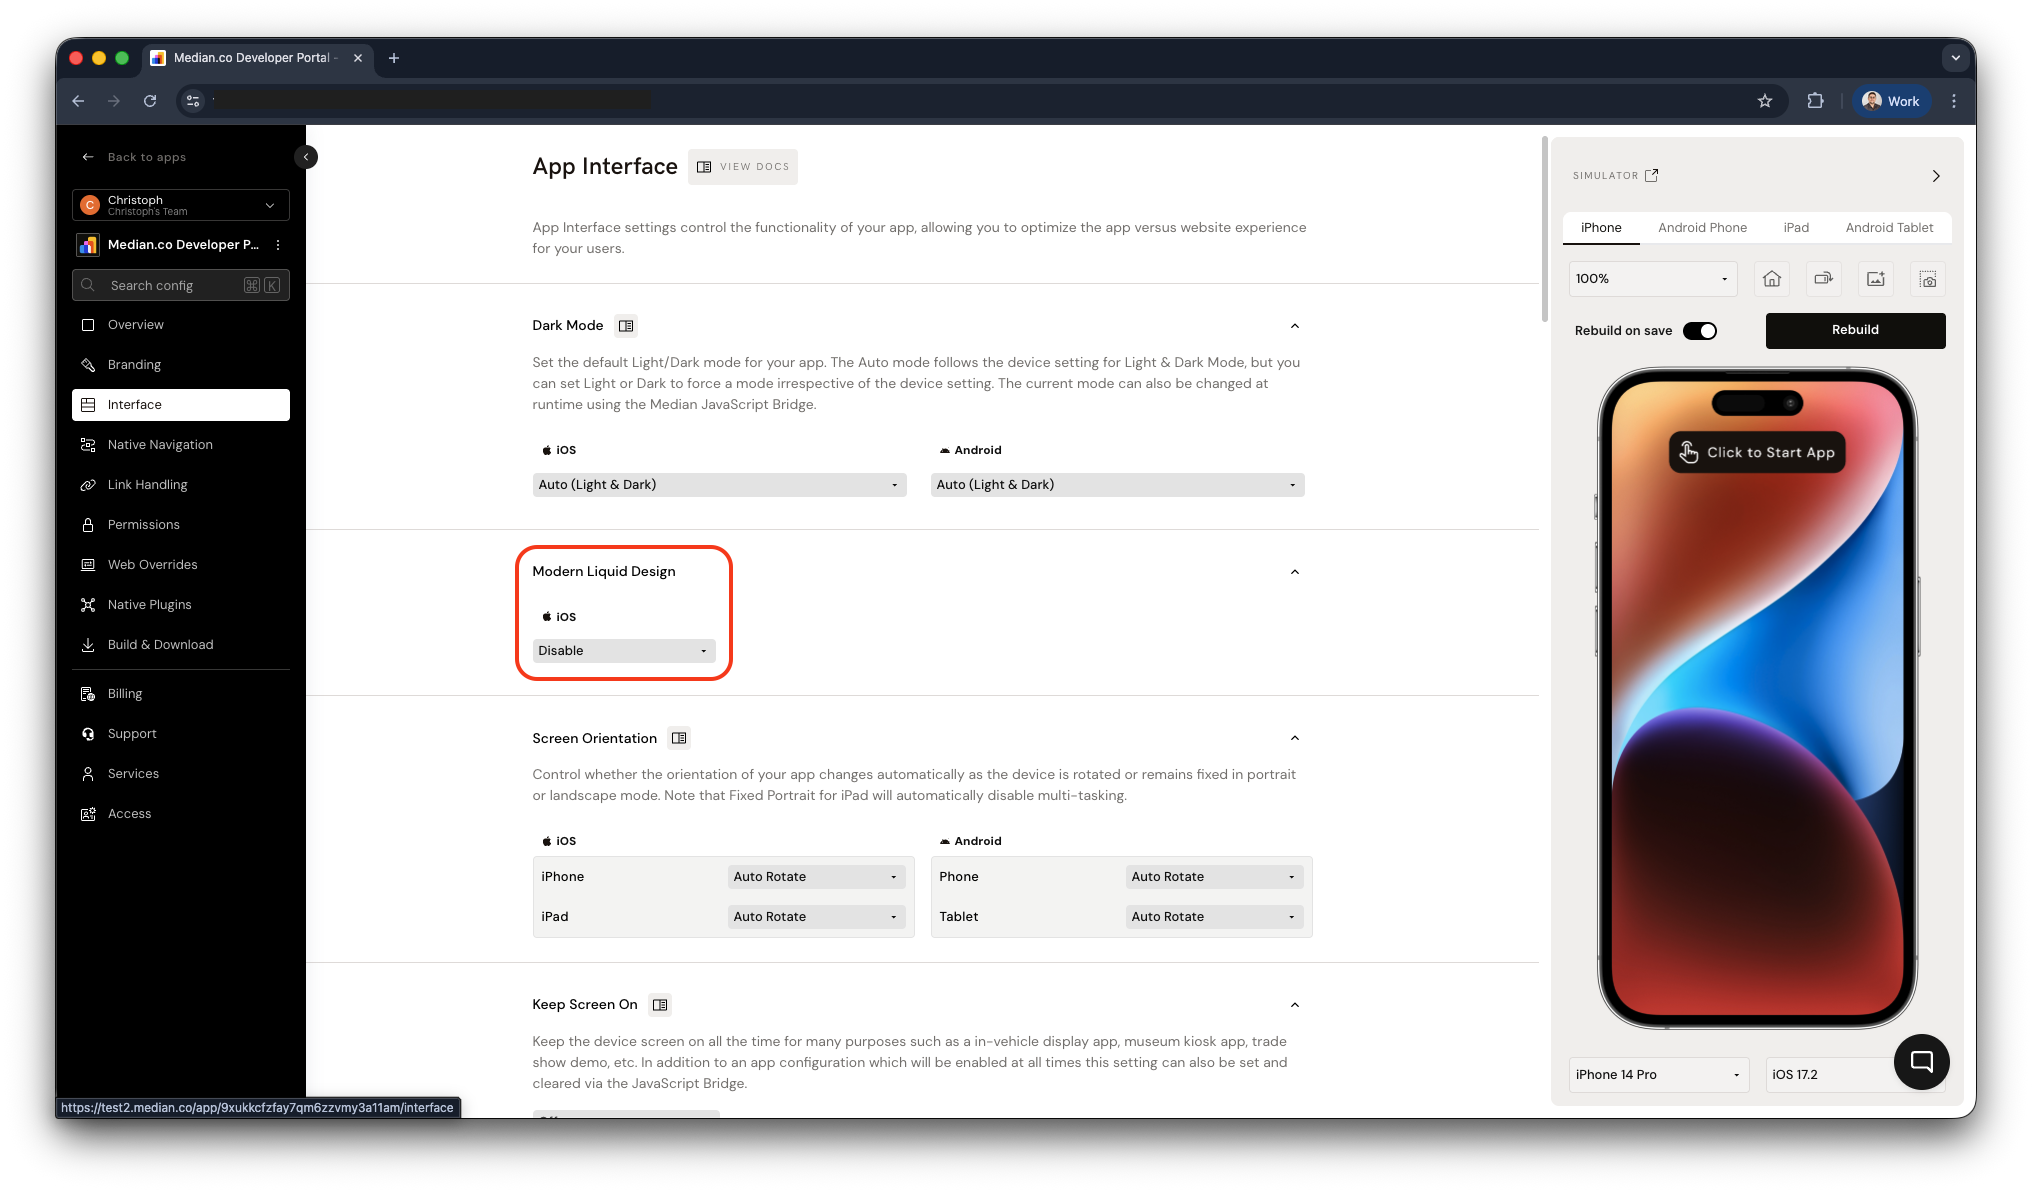Click the Search config input field

pos(170,285)
